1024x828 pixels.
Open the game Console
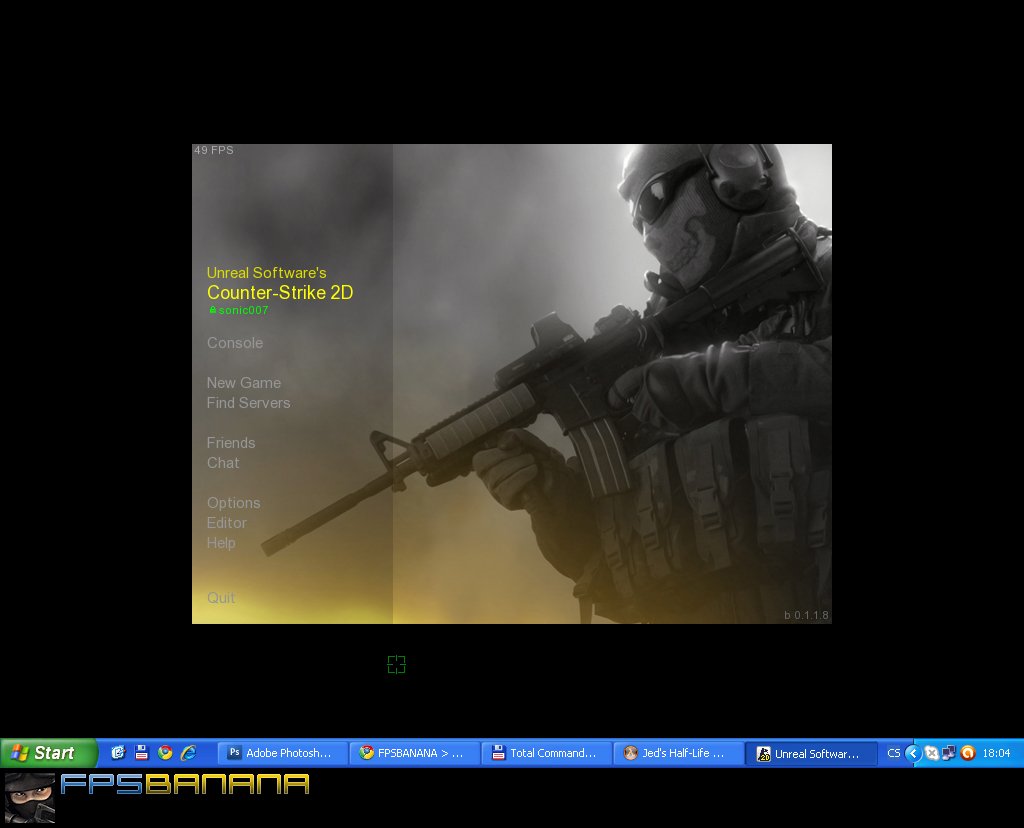pos(234,343)
